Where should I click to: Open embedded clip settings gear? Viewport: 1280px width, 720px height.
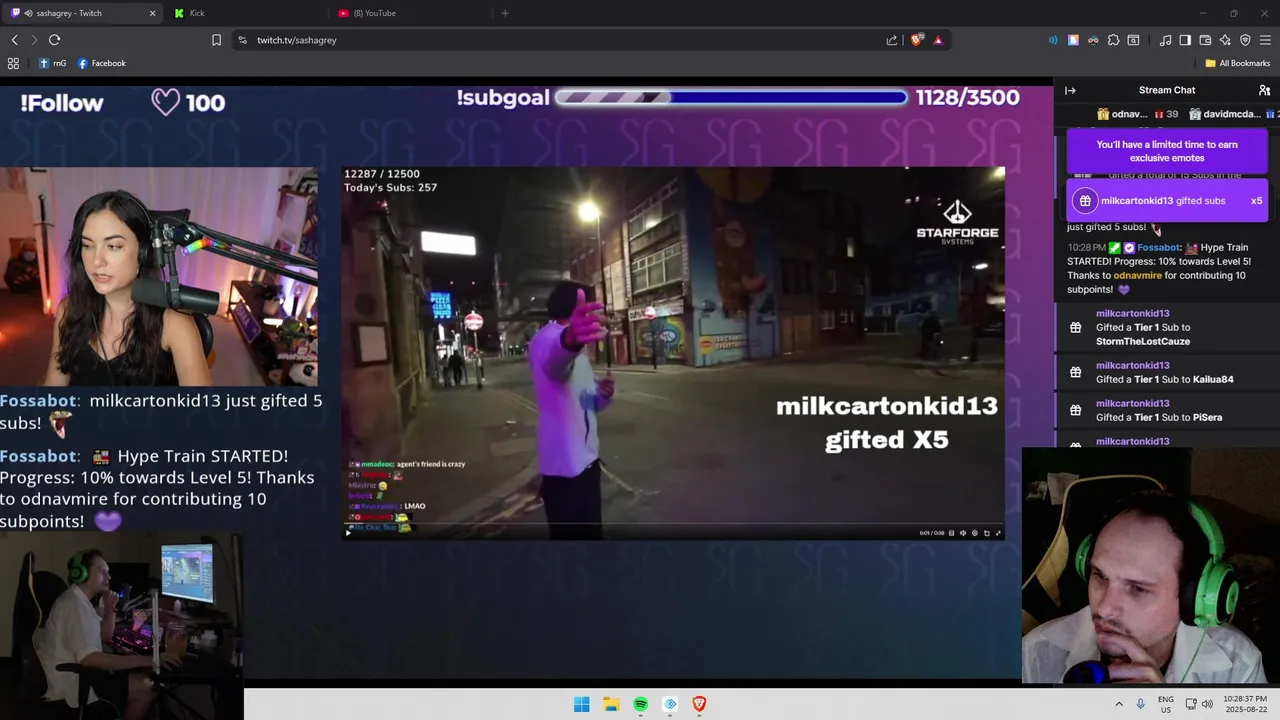974,533
